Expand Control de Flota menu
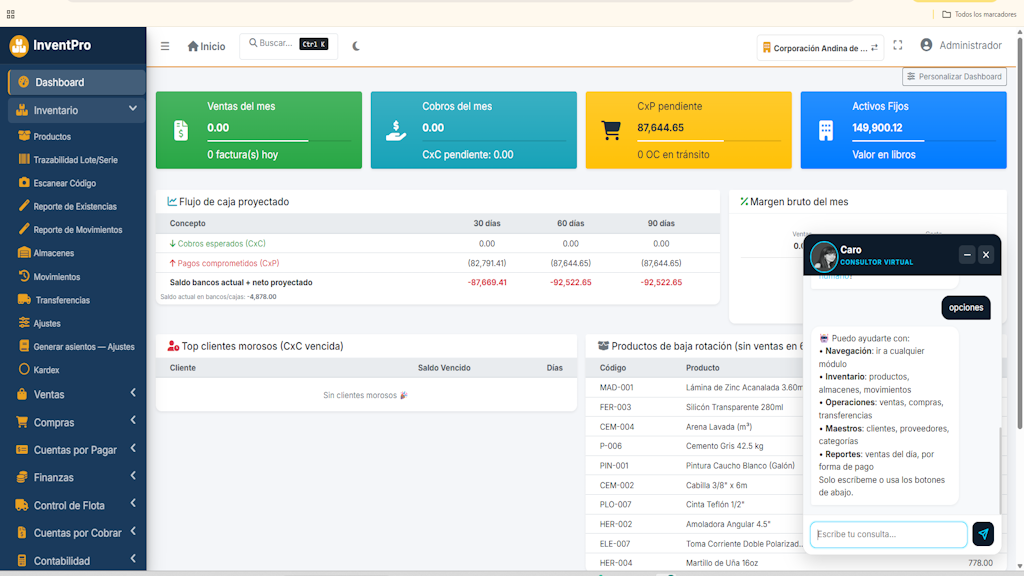 tap(76, 505)
